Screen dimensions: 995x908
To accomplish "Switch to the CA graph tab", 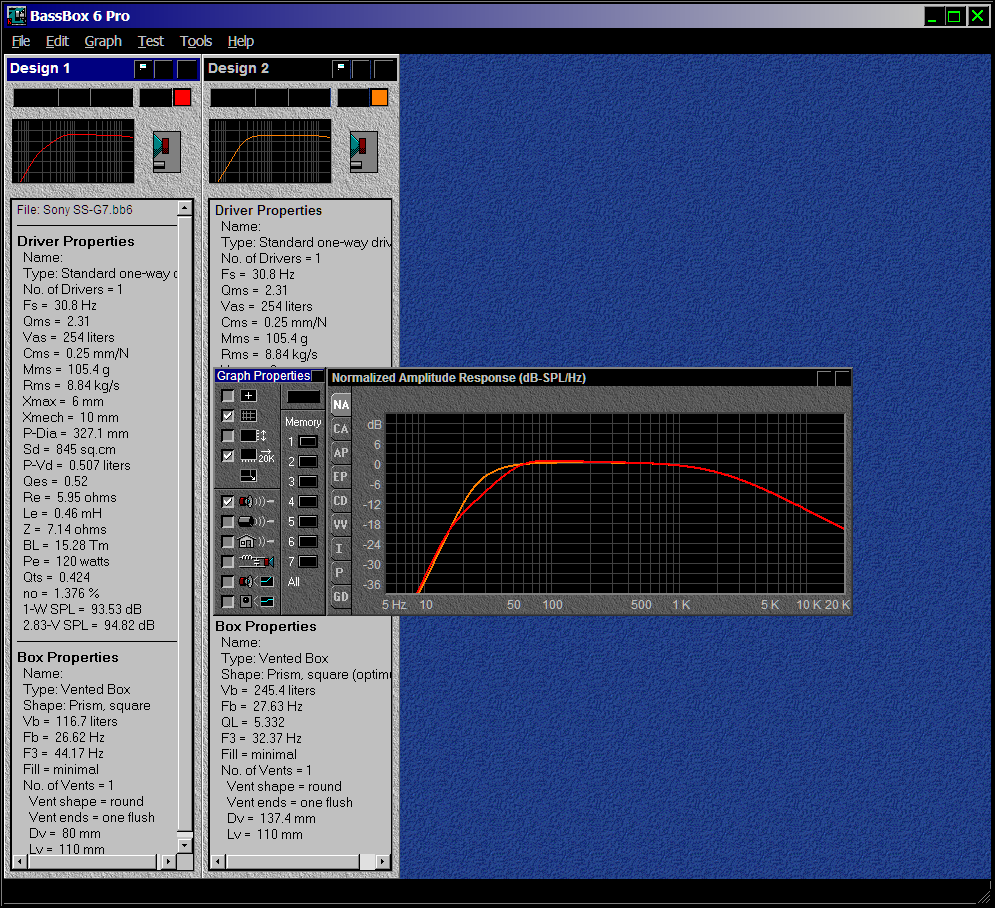I will click(341, 429).
